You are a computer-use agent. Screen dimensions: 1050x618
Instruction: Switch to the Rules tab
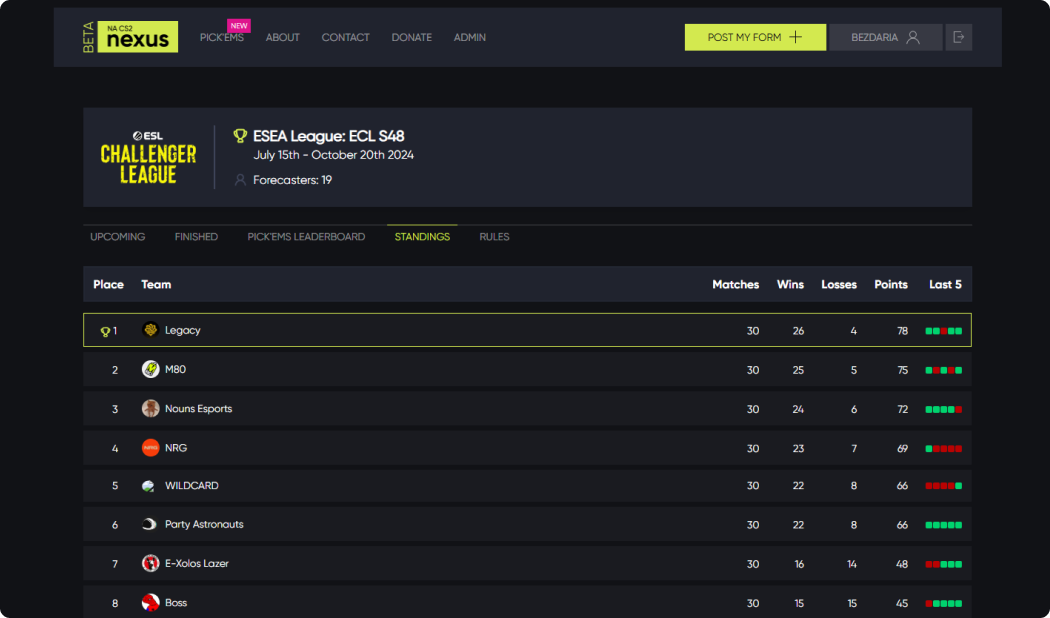494,237
